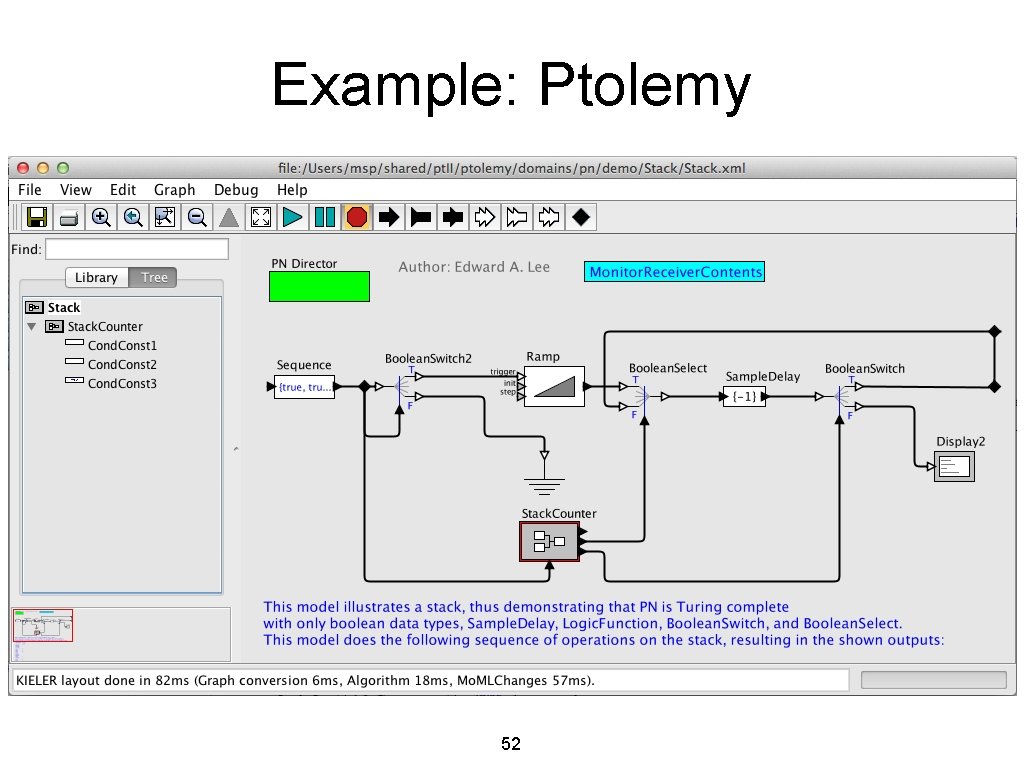This screenshot has height=768, width=1024.
Task: Select the BooleanSwitch actor near Display2
Action: pos(840,396)
